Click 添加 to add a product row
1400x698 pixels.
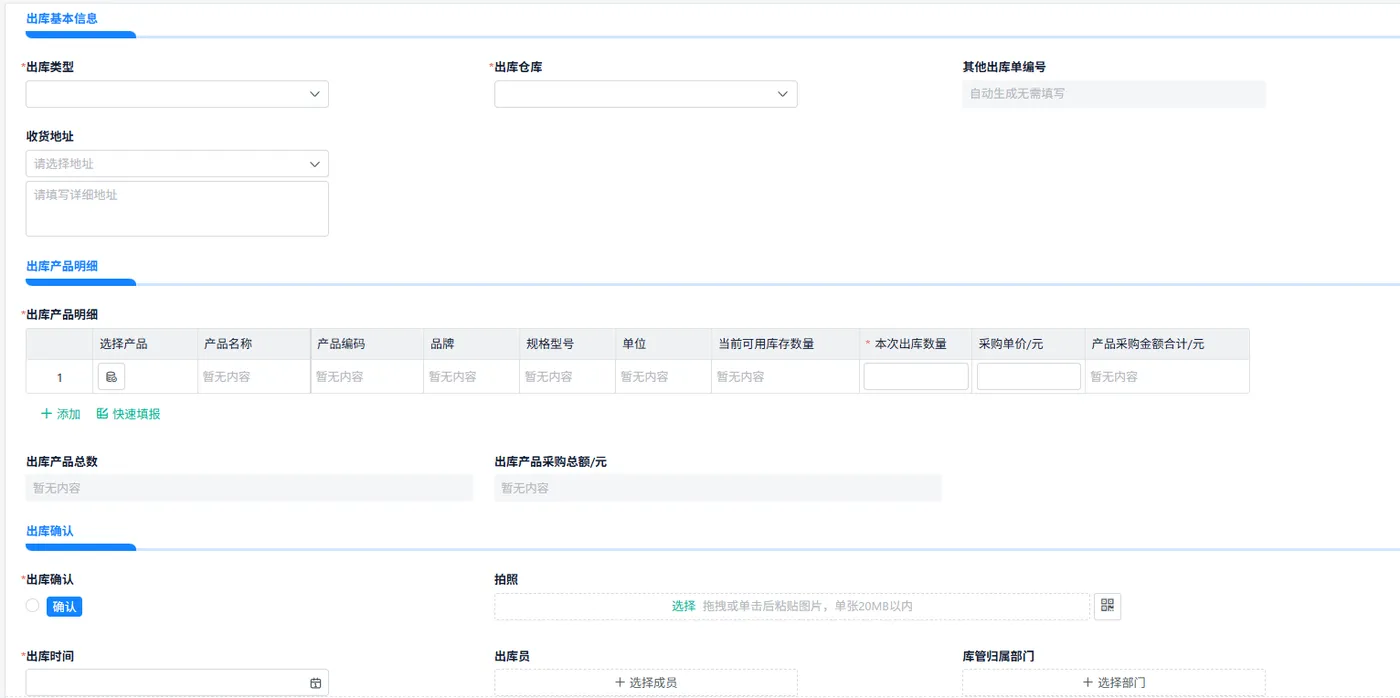pyautogui.click(x=61, y=414)
